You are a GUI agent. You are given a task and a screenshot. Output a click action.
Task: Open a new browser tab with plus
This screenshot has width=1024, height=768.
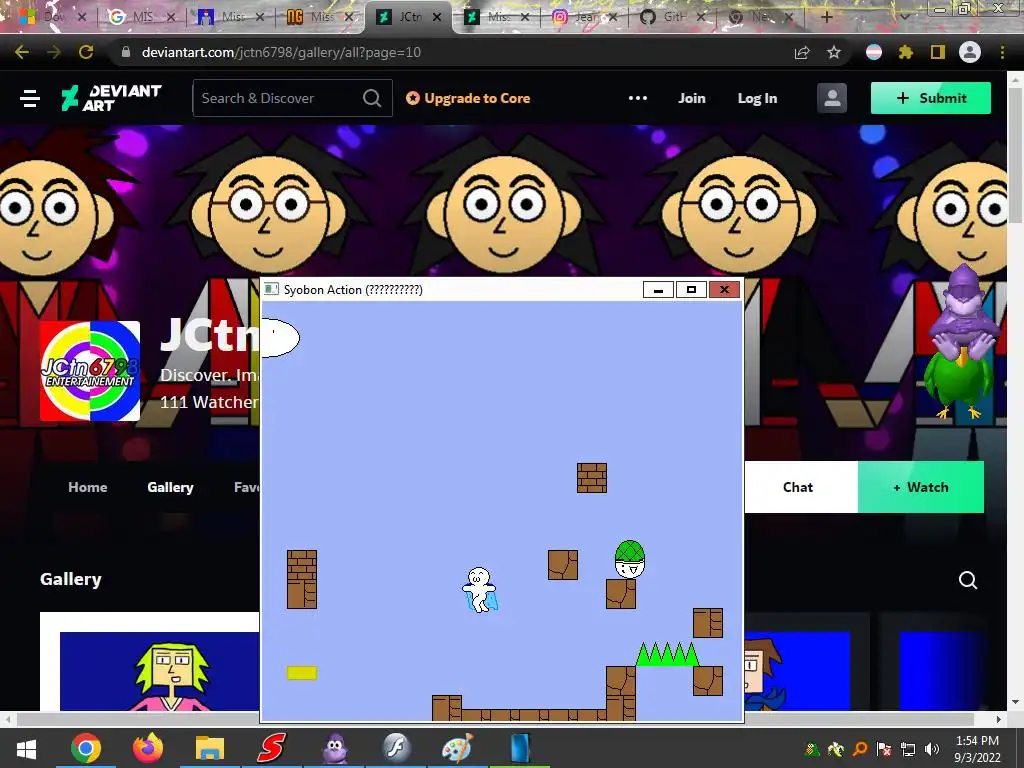coord(827,17)
